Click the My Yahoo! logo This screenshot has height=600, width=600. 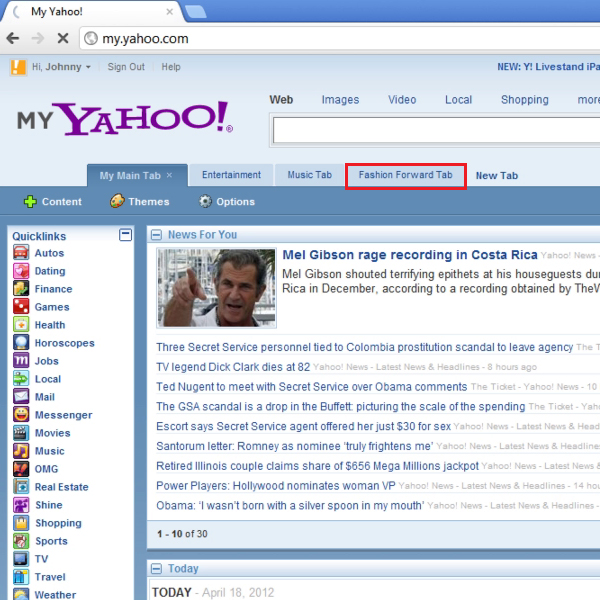tap(125, 118)
